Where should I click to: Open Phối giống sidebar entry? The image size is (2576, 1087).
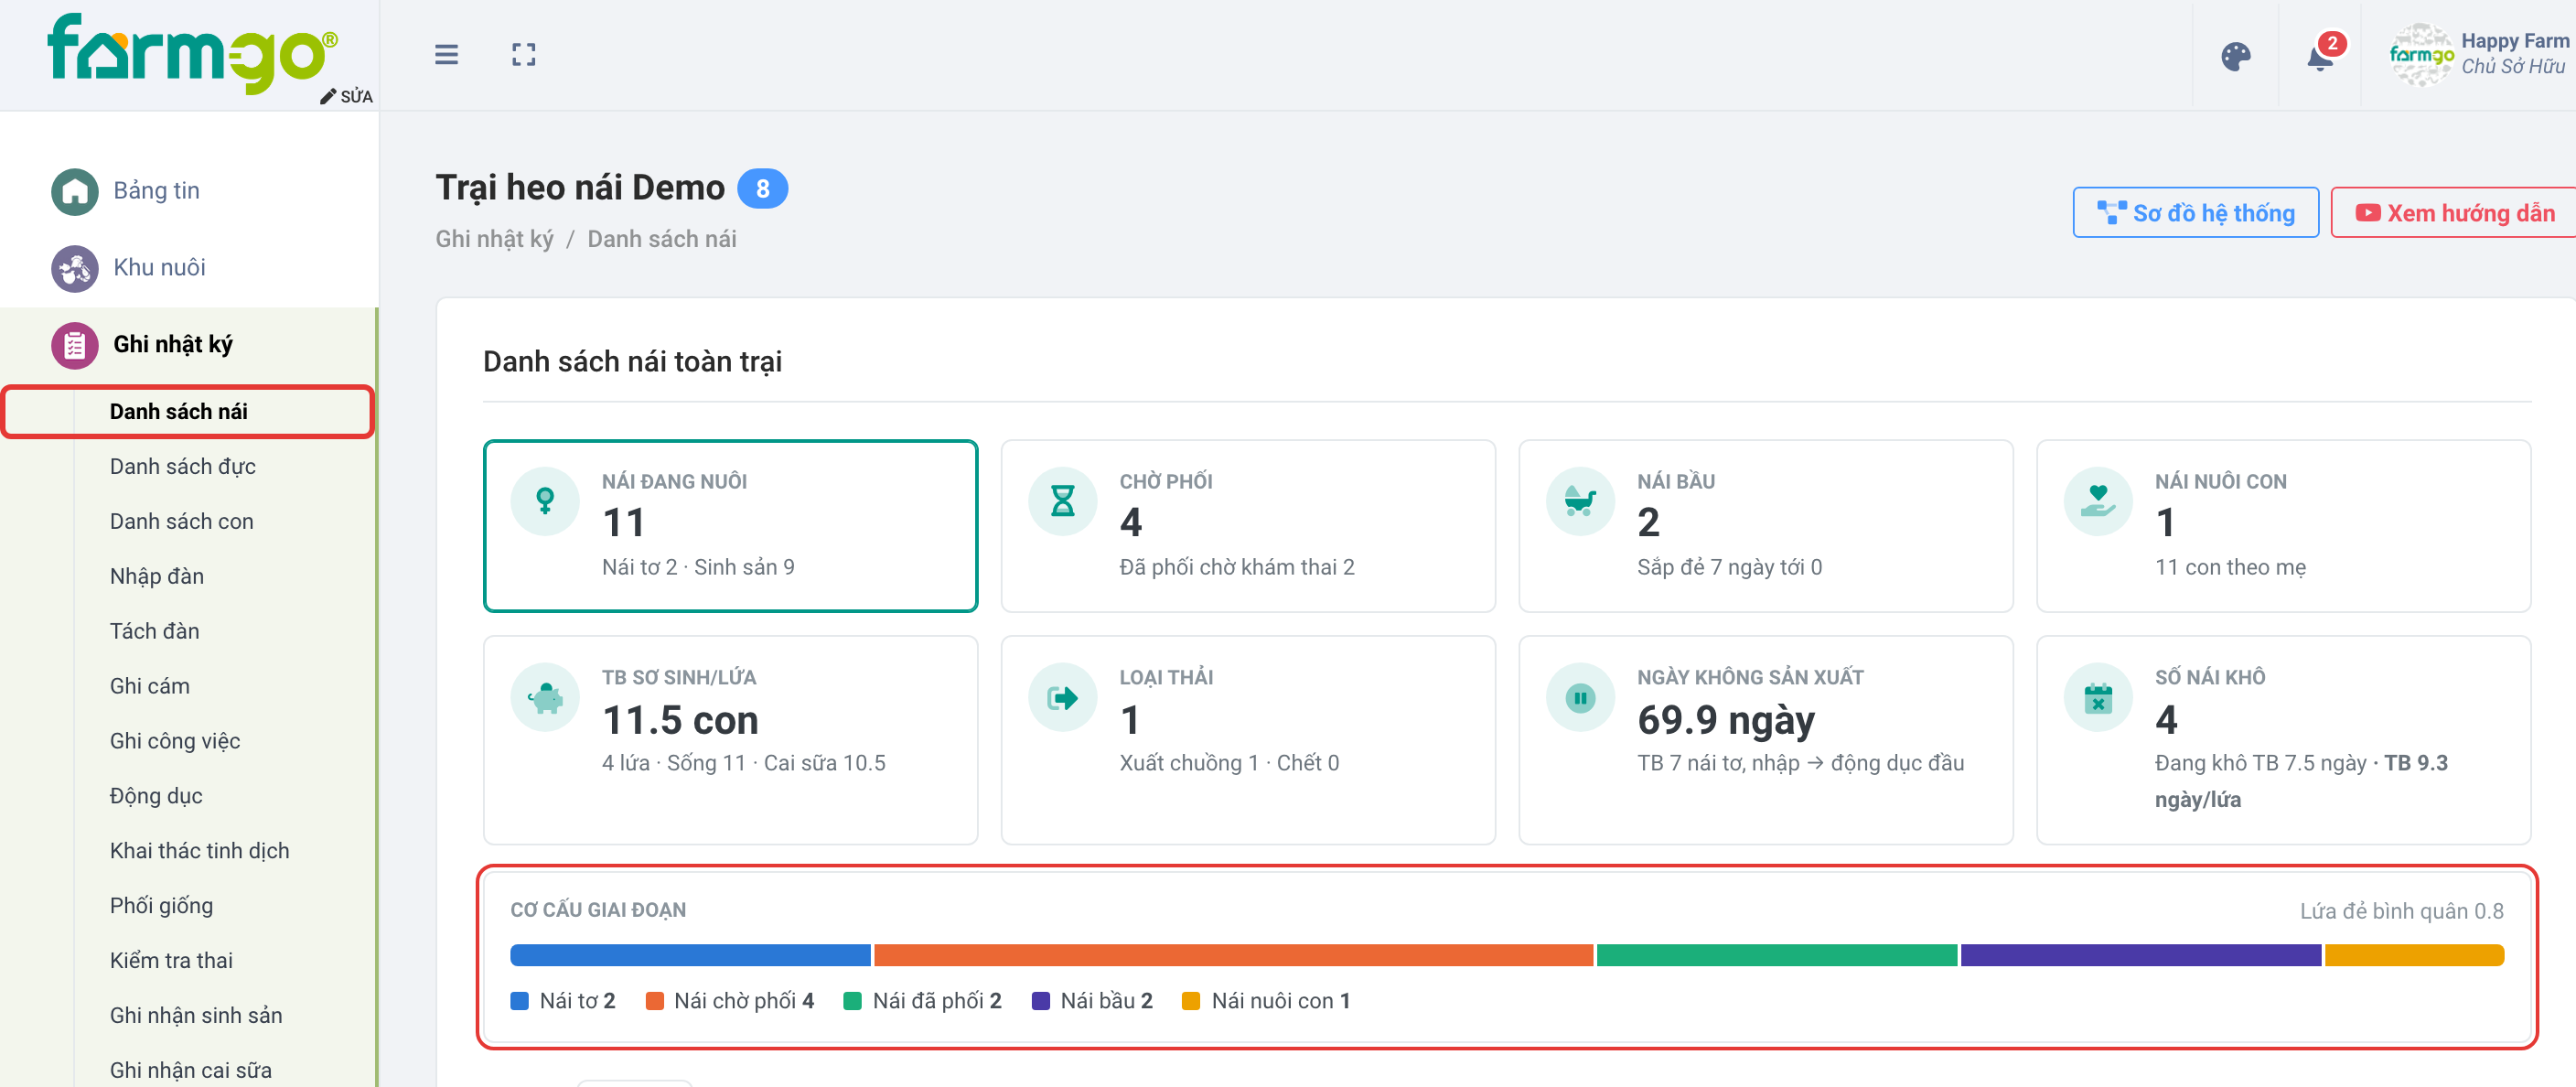coord(162,906)
